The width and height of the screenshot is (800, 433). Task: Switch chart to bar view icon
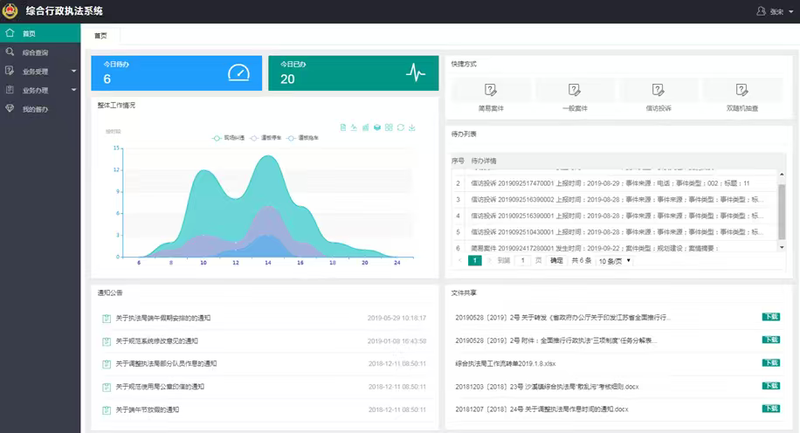[x=365, y=127]
